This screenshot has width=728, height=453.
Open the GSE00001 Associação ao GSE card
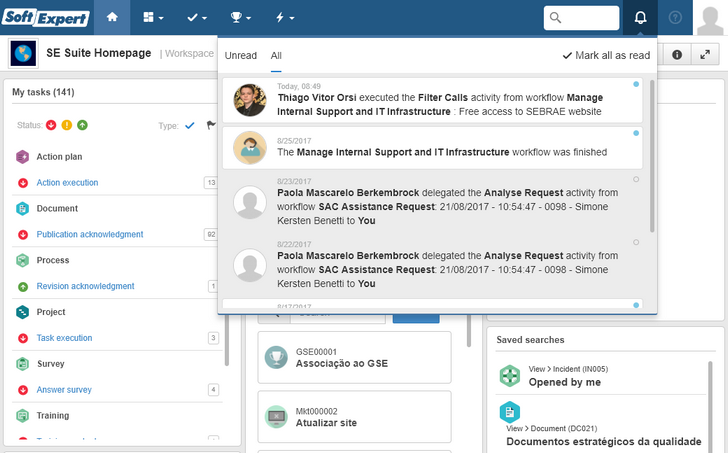354,358
